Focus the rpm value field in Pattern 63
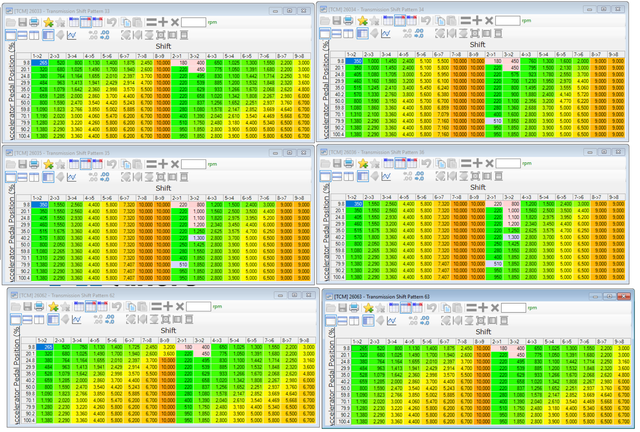The width and height of the screenshot is (640, 432). tap(513, 307)
